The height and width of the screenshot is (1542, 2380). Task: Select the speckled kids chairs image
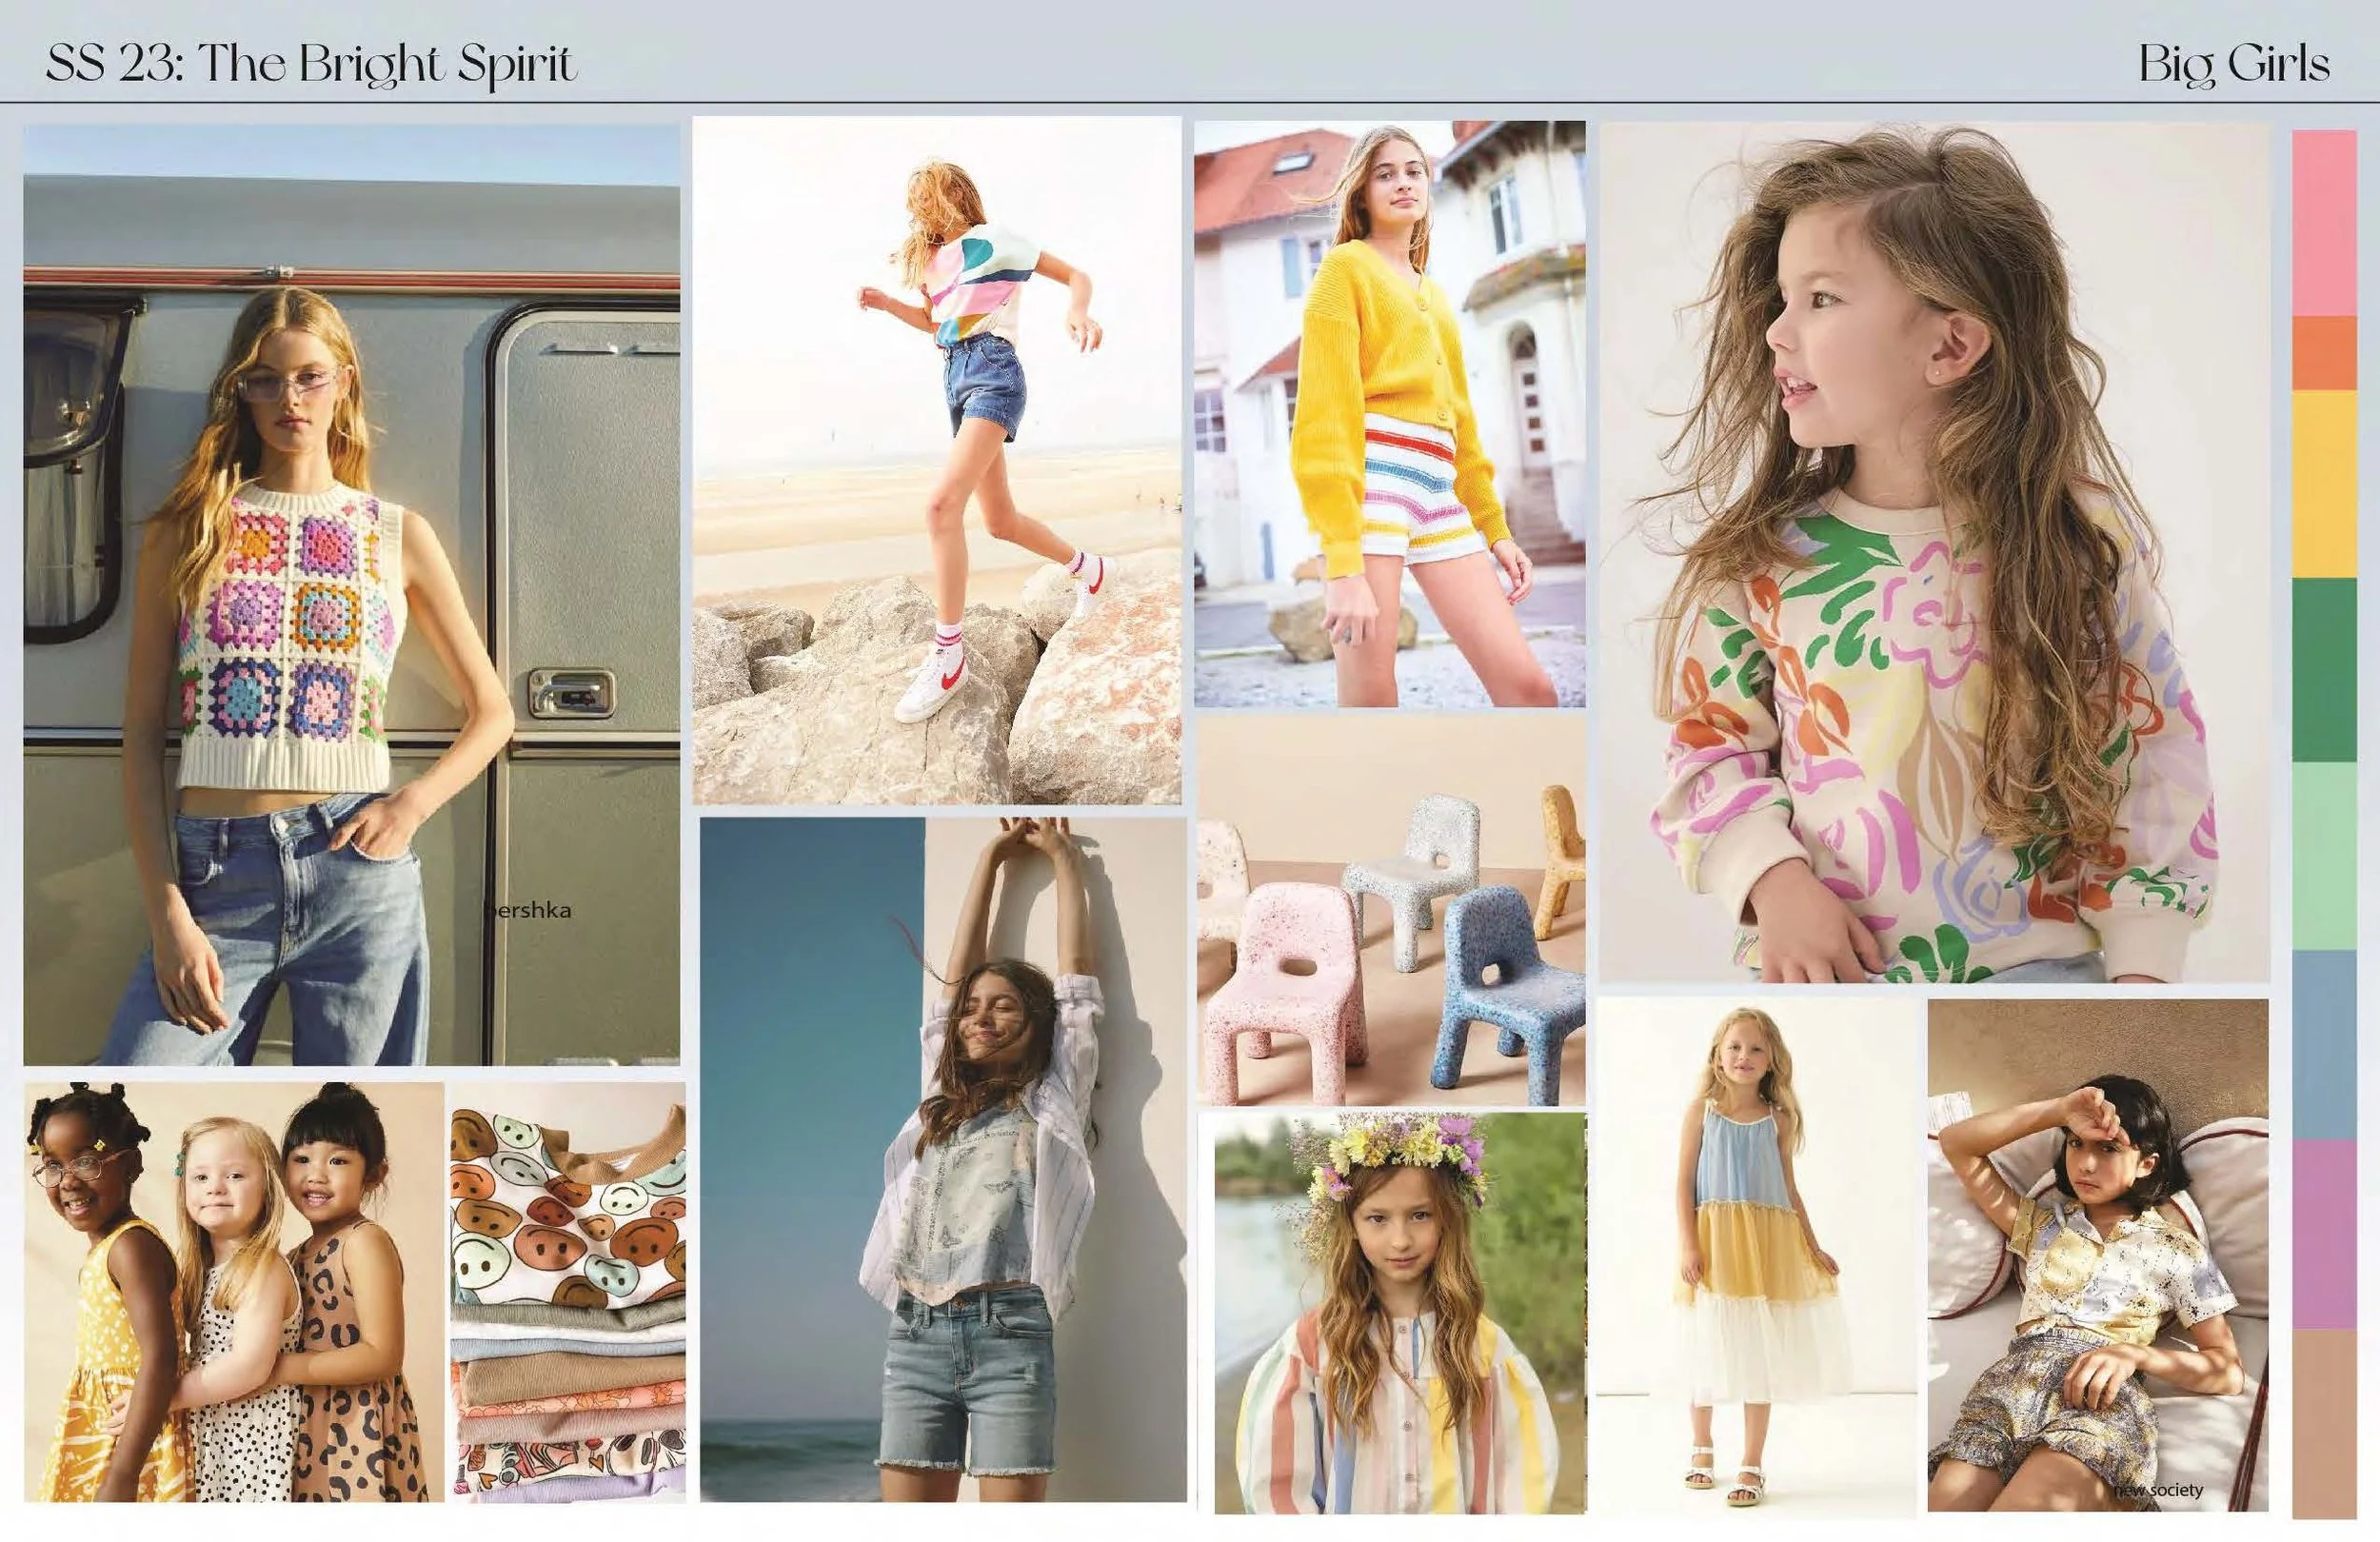click(x=1391, y=909)
